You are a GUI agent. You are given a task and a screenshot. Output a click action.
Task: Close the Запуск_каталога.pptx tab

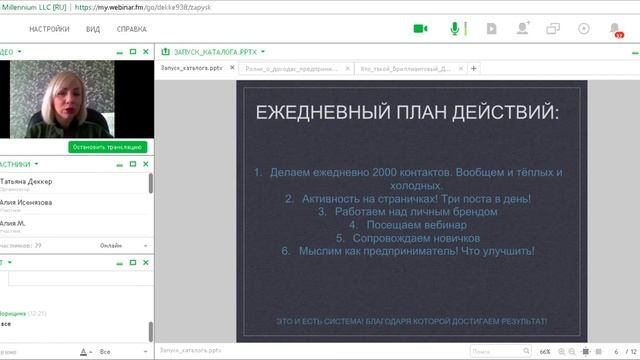click(232, 68)
